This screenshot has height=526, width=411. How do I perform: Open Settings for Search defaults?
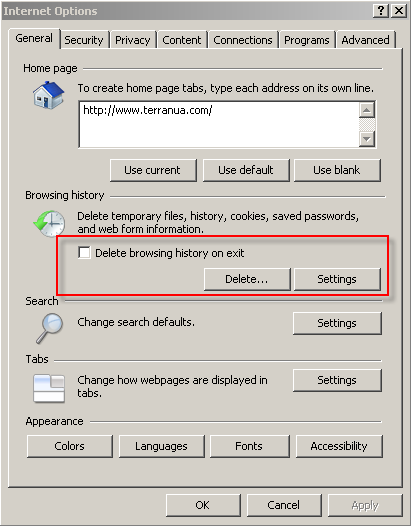[337, 323]
